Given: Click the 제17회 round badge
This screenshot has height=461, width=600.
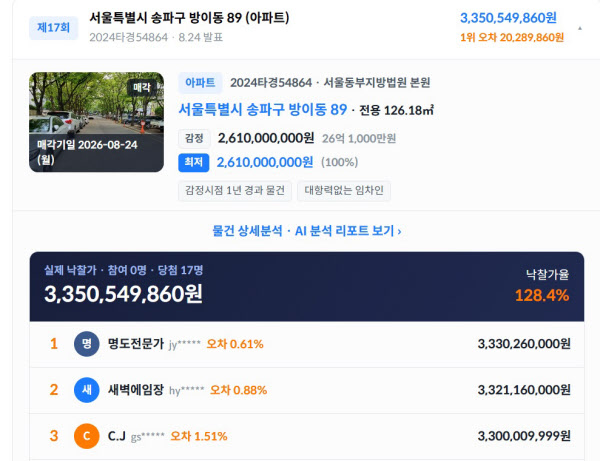Looking at the screenshot, I should click(54, 28).
